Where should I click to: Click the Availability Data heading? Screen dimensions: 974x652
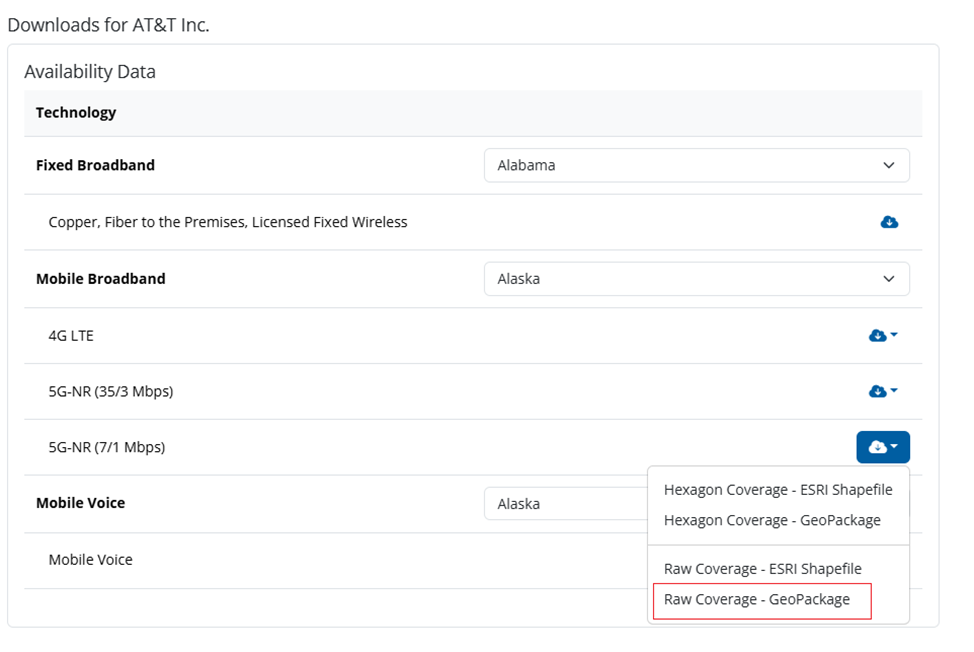click(90, 72)
